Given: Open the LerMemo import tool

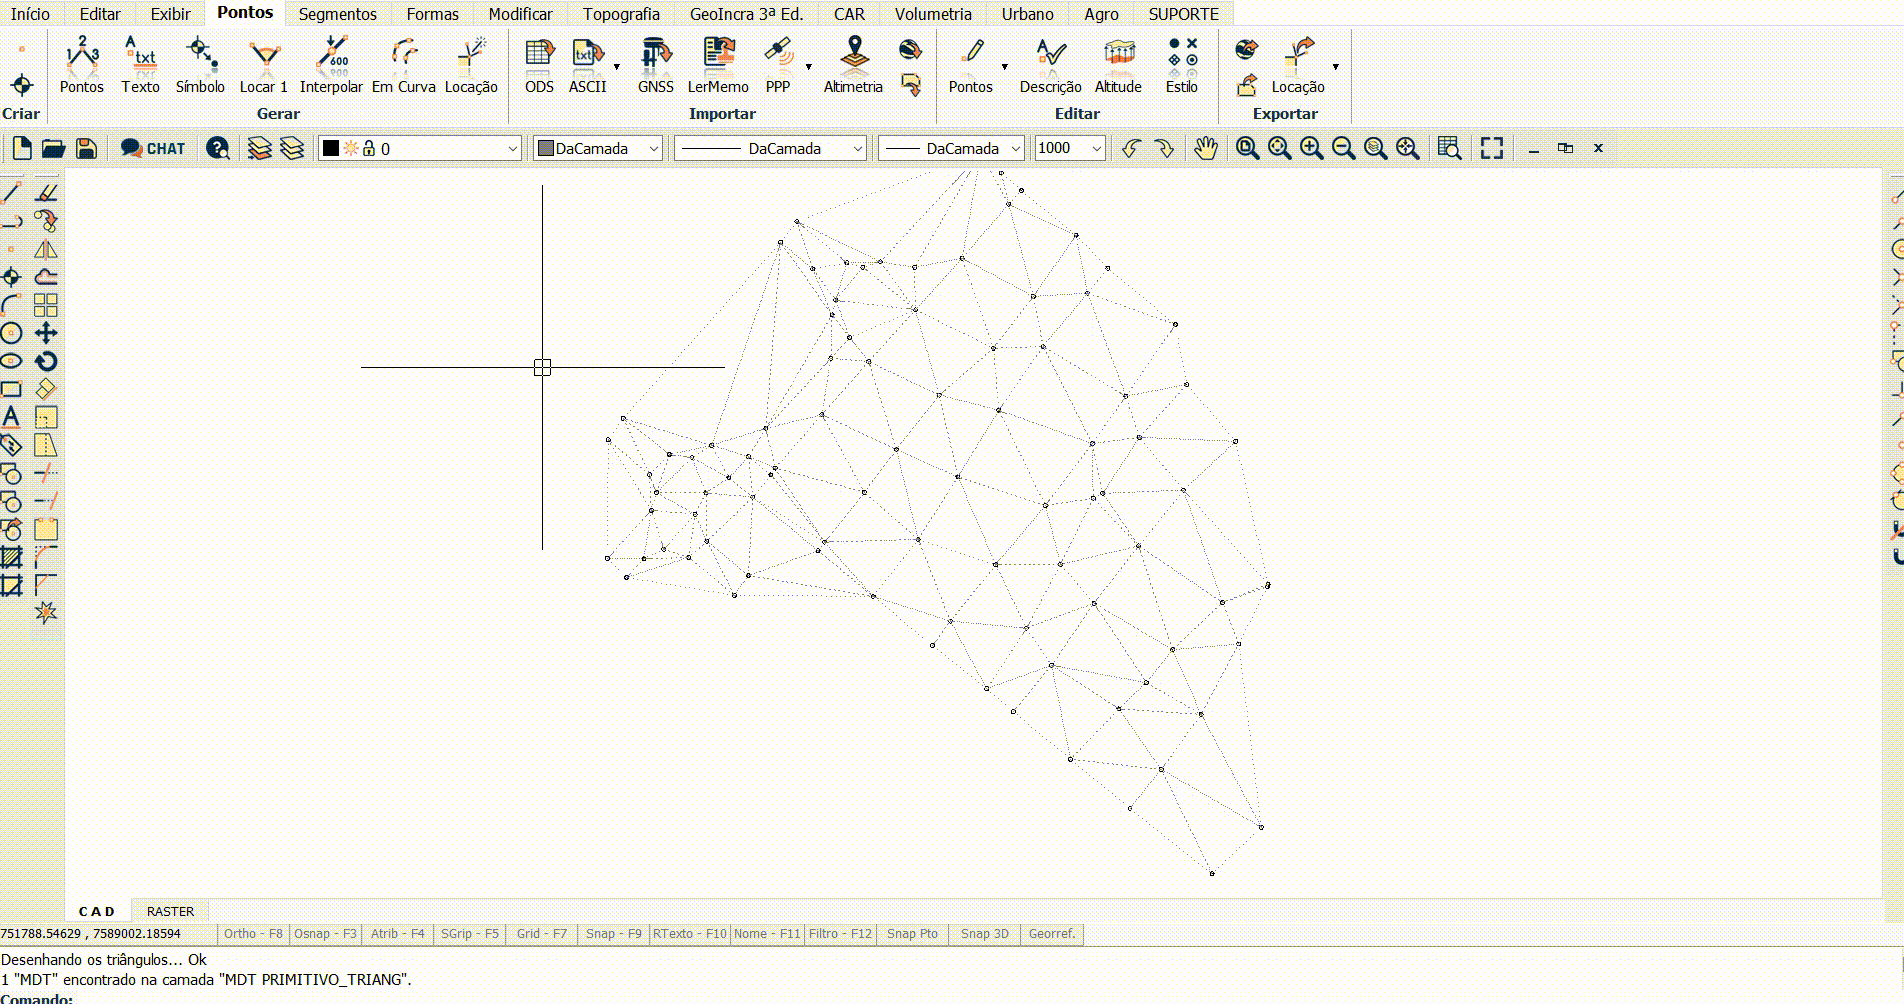Looking at the screenshot, I should pyautogui.click(x=718, y=66).
